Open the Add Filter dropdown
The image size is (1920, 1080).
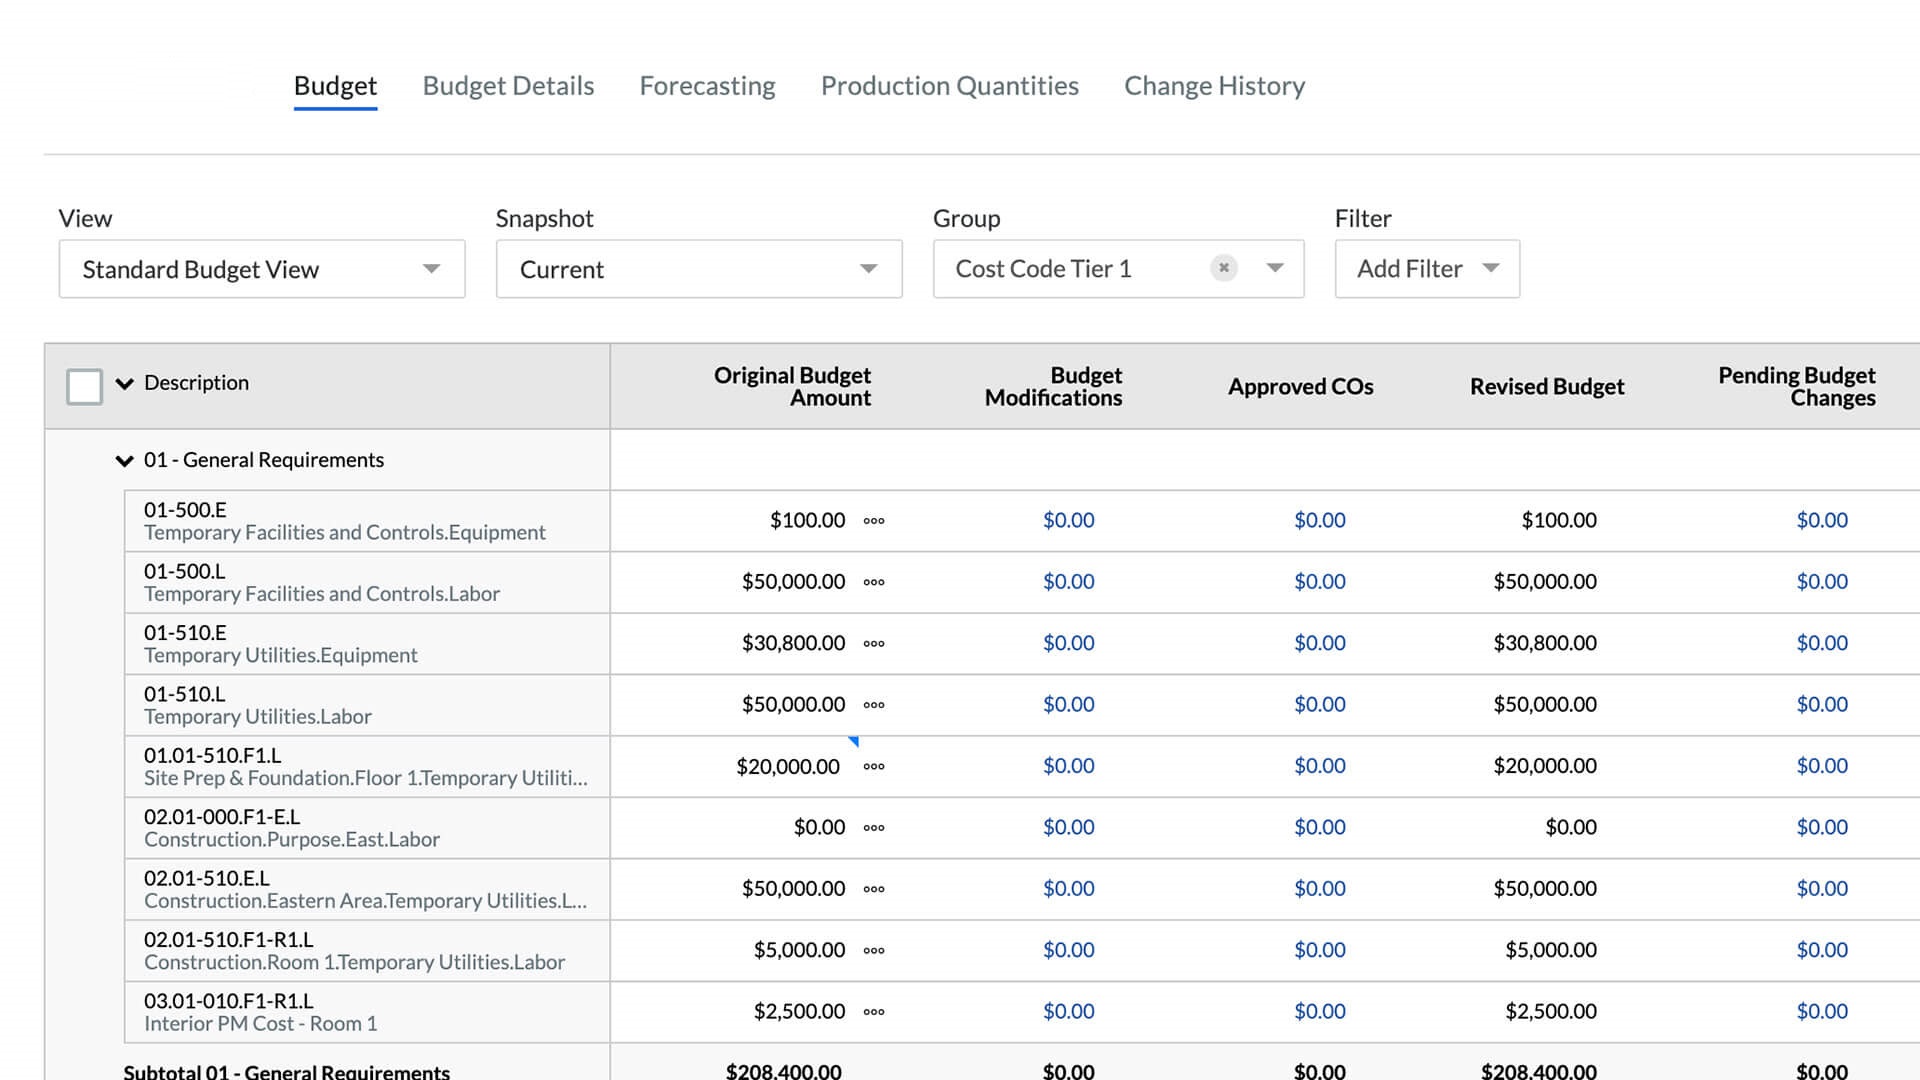coord(1427,269)
